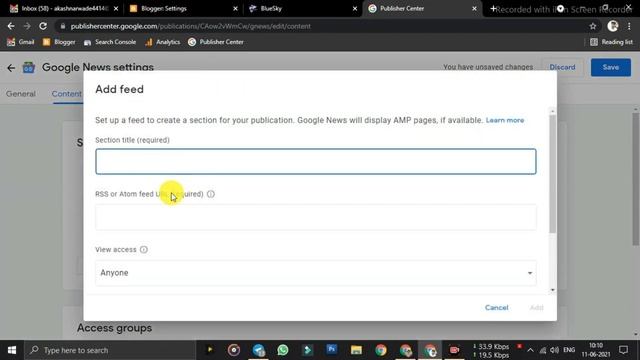This screenshot has height=360, width=640.
Task: Click the volume icon in system tray
Action: tap(554, 350)
